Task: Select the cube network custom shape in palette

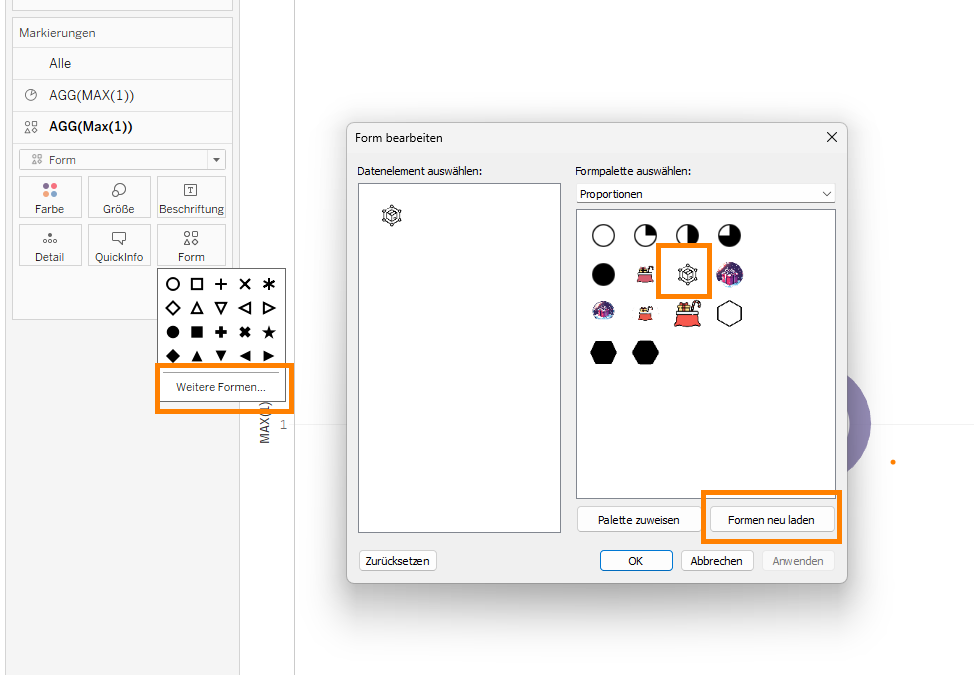Action: pos(687,274)
